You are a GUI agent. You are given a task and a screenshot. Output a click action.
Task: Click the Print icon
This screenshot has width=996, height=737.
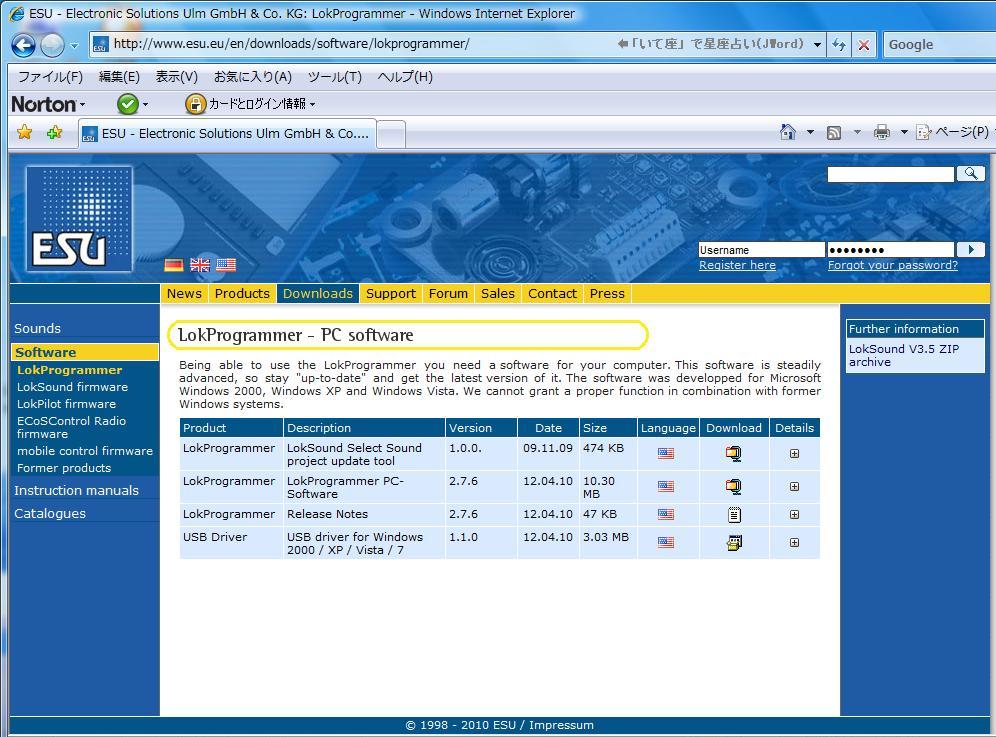(x=882, y=132)
